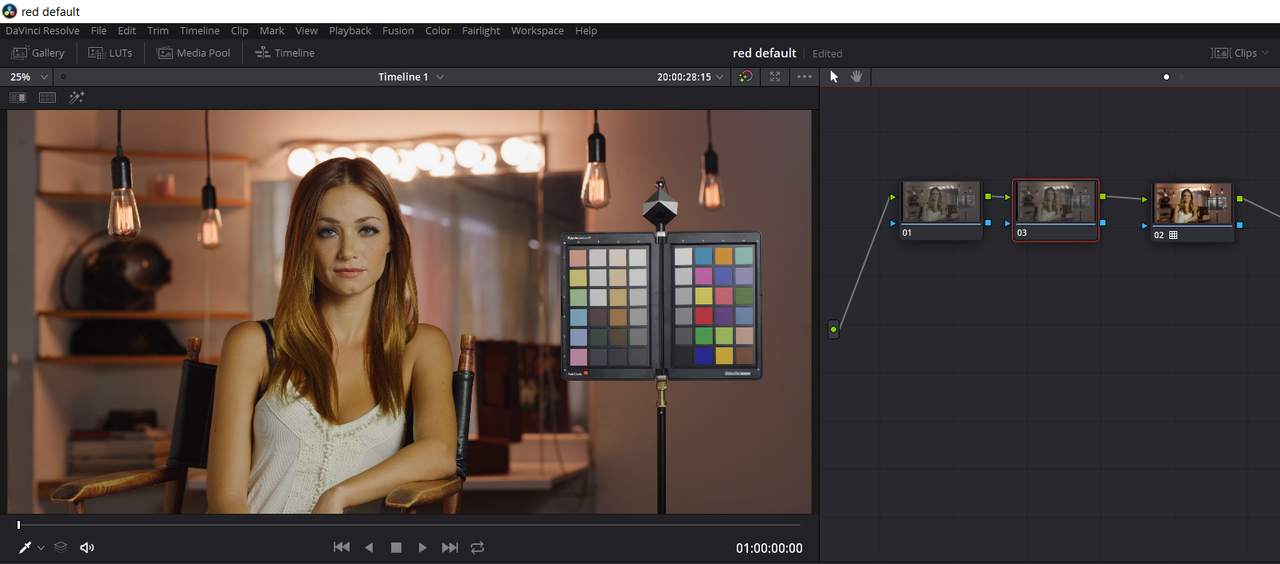The image size is (1280, 564).
Task: Click node 01 green RGB output square
Action: (988, 197)
